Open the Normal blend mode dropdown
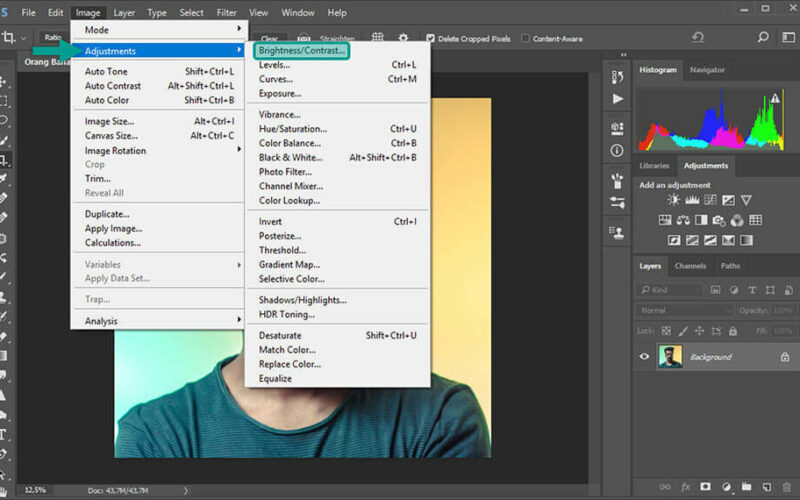The image size is (800, 500). click(684, 310)
